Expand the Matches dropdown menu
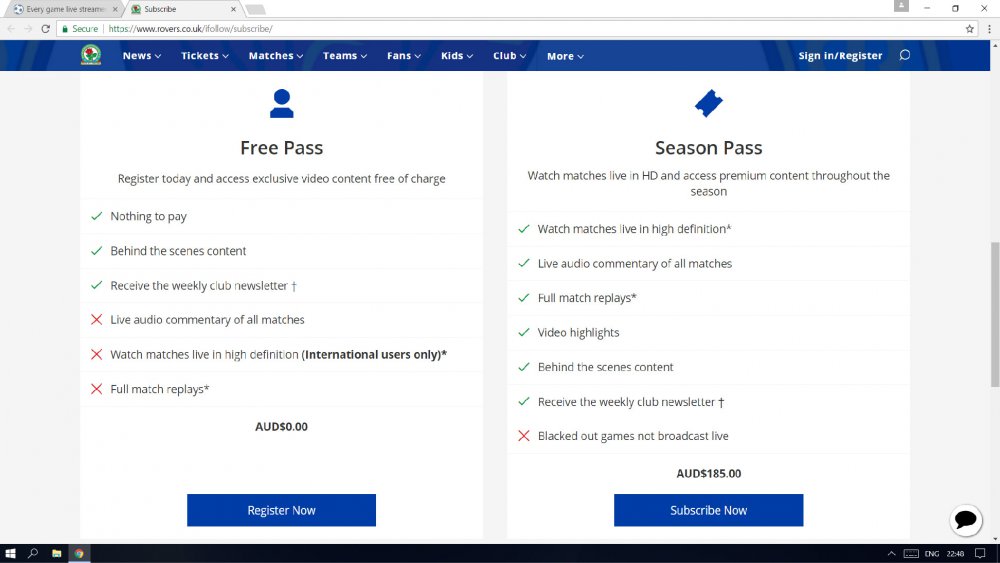The image size is (1000, 563). [276, 56]
